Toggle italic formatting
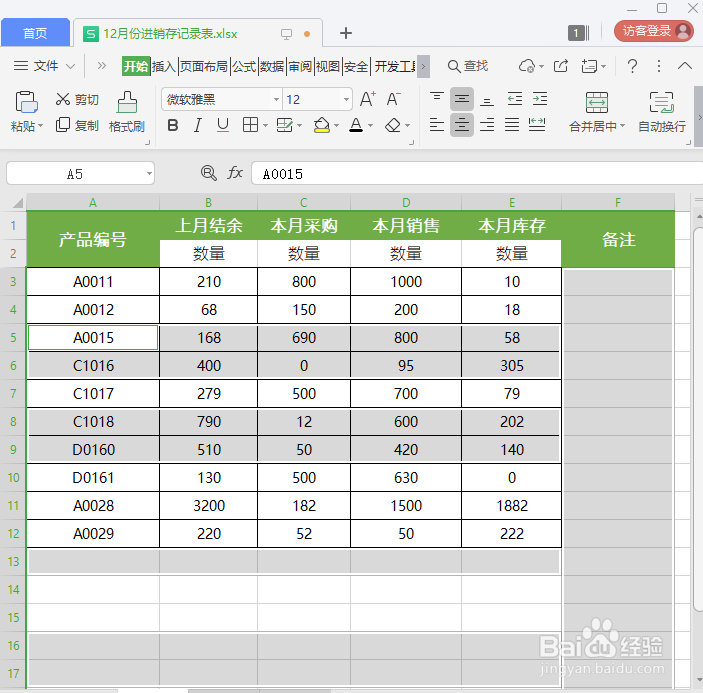 tap(198, 126)
